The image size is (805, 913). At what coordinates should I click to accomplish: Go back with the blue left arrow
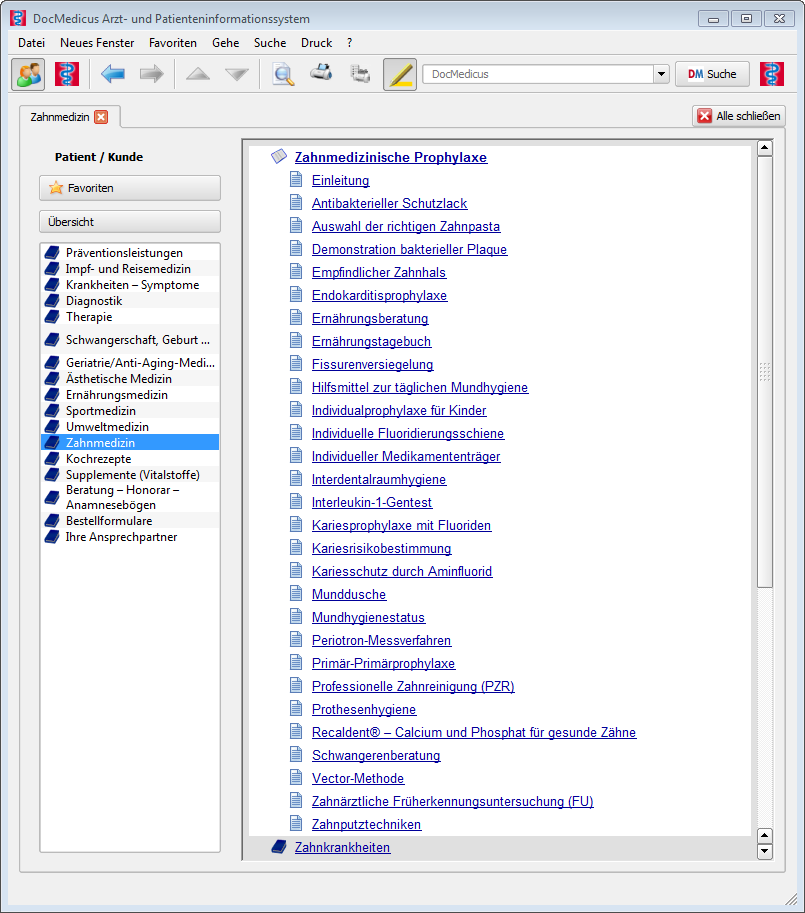click(112, 74)
